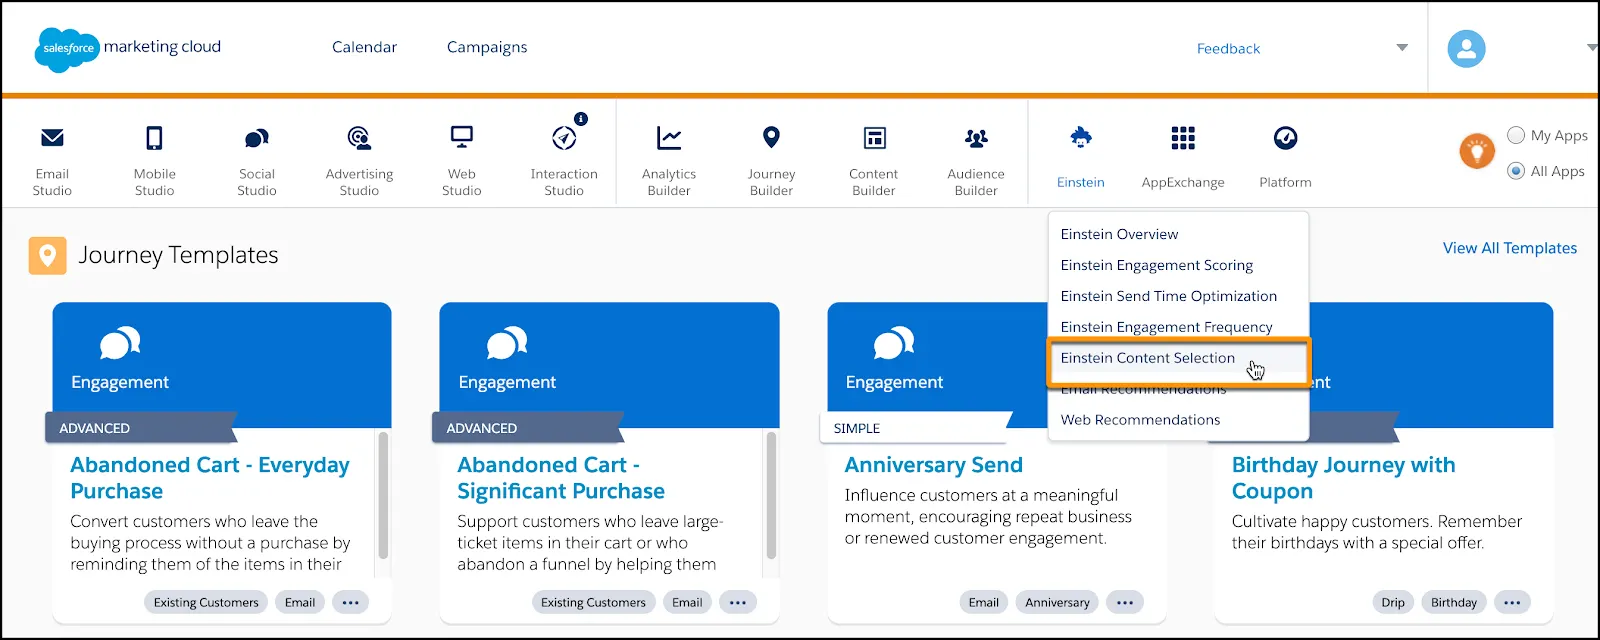The image size is (1600, 640).
Task: Open more tags on Birthday Journey card
Action: pyautogui.click(x=1512, y=602)
